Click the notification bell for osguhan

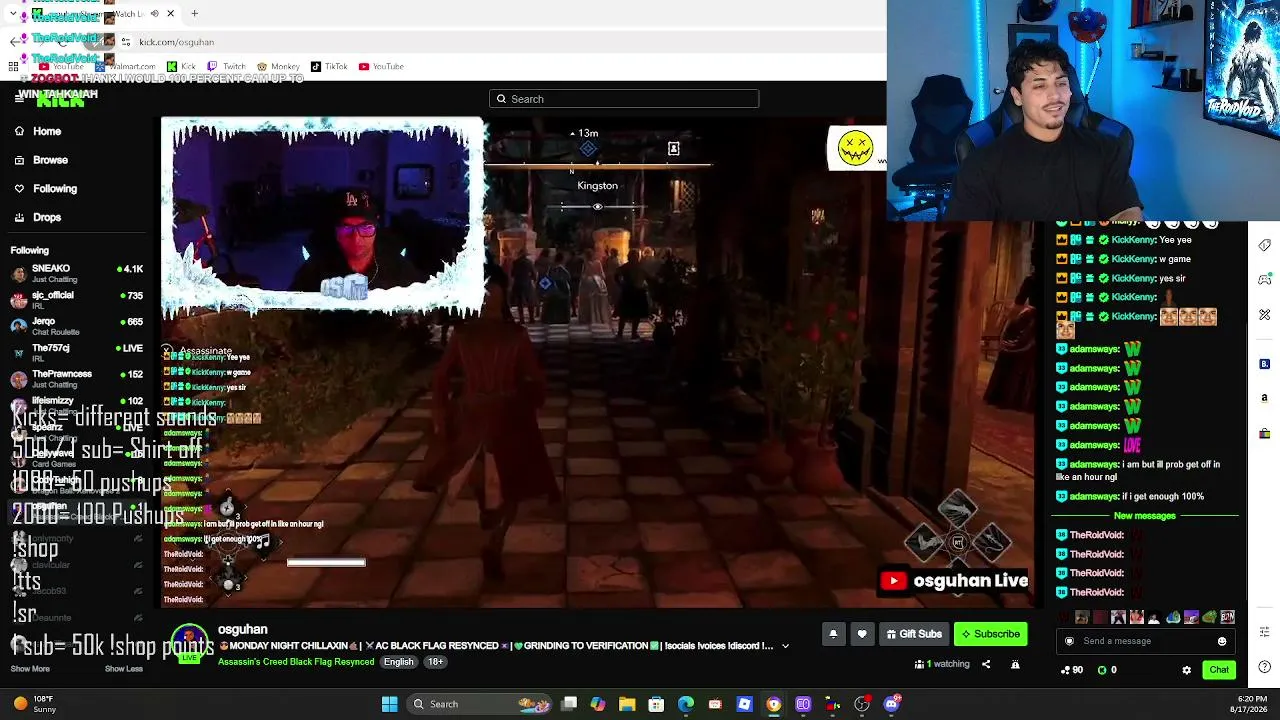(x=833, y=634)
